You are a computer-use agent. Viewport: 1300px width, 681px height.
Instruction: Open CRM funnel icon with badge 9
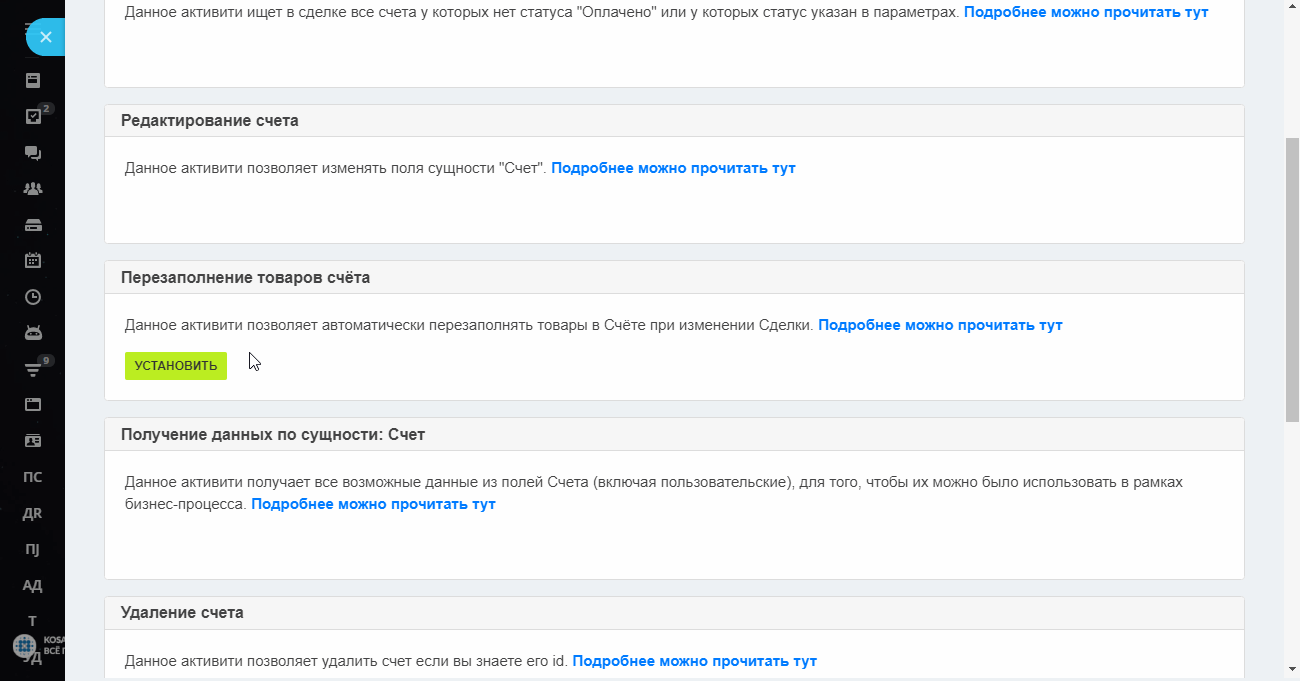(x=33, y=369)
